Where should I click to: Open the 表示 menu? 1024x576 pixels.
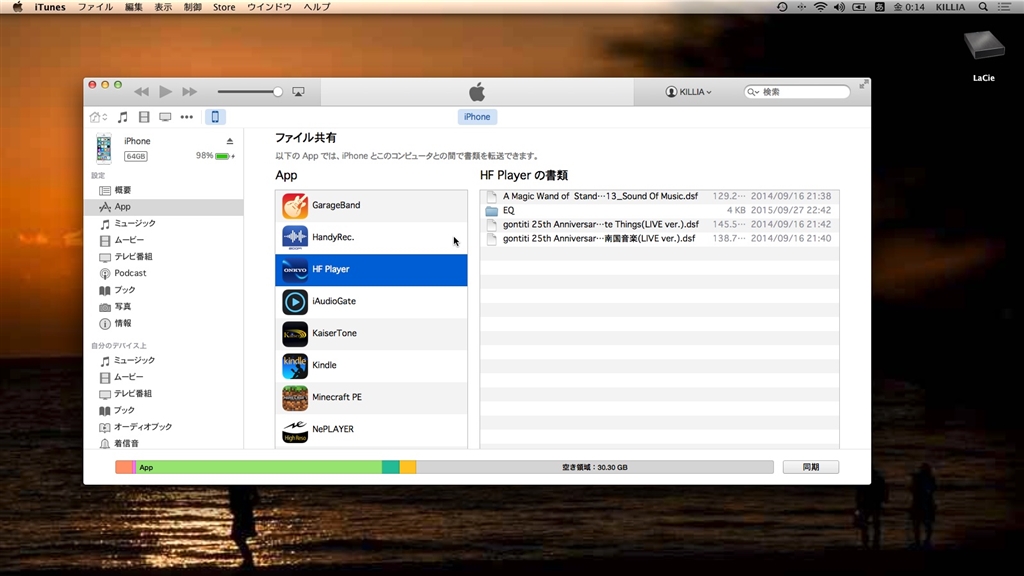point(163,7)
